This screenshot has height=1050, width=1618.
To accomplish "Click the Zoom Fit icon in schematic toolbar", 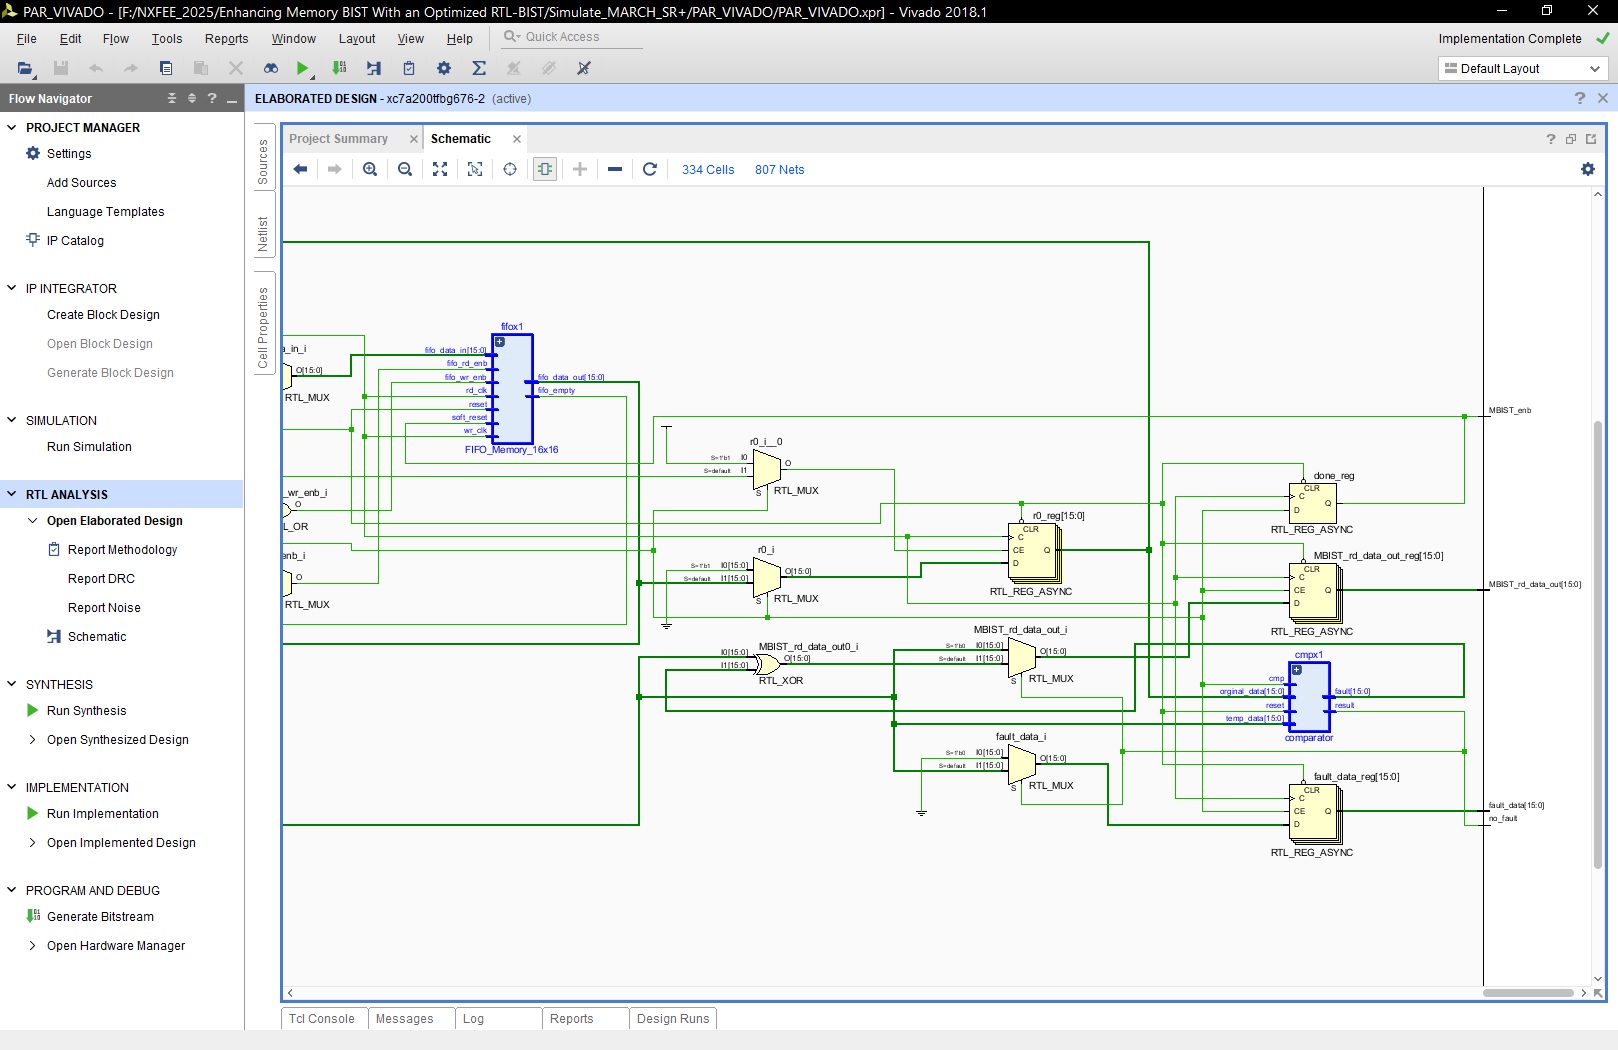I will (440, 169).
